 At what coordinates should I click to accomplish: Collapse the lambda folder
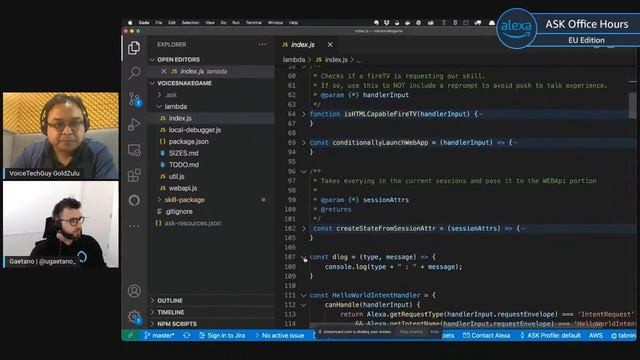(159, 107)
